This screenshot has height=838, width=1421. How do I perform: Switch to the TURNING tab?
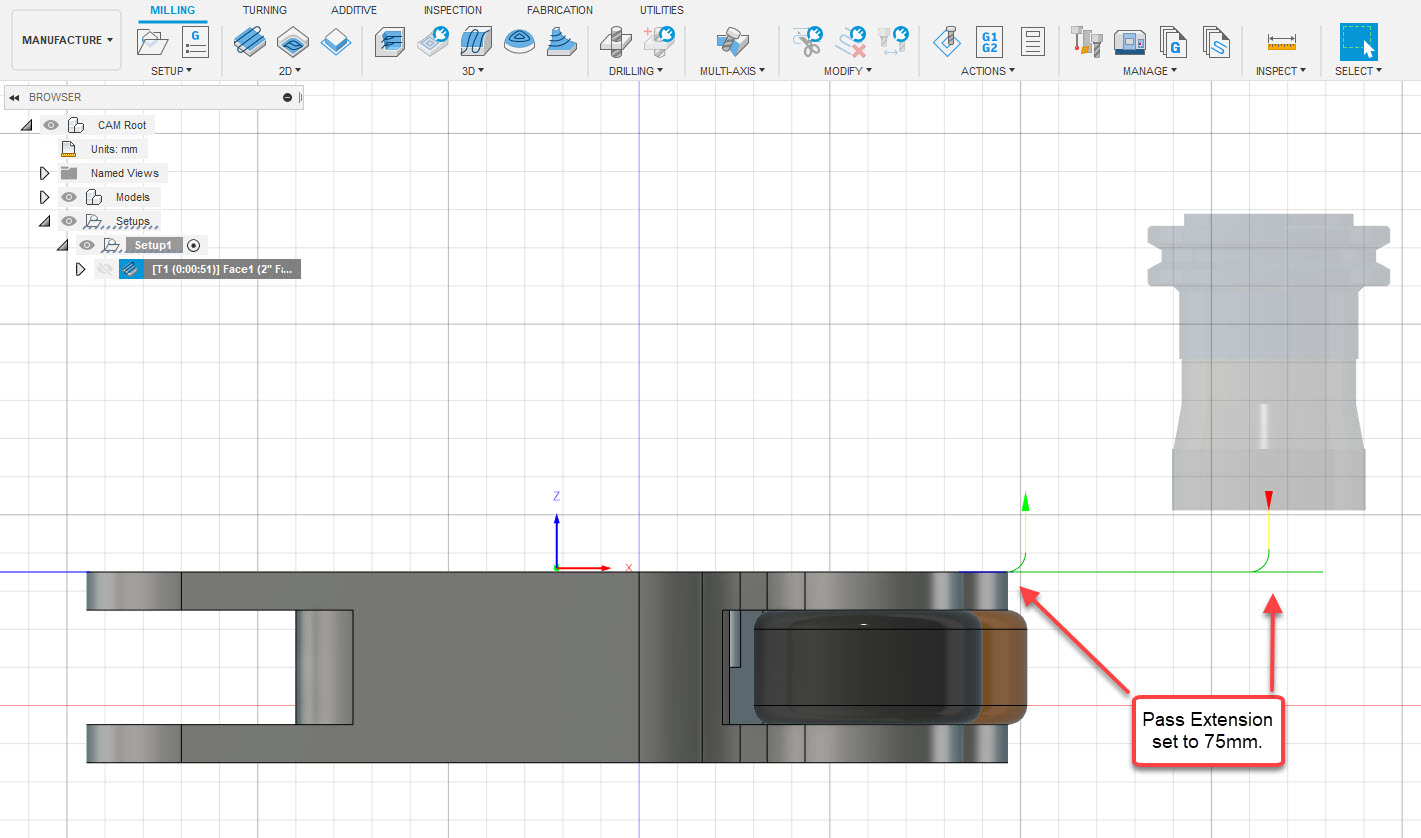pos(264,10)
